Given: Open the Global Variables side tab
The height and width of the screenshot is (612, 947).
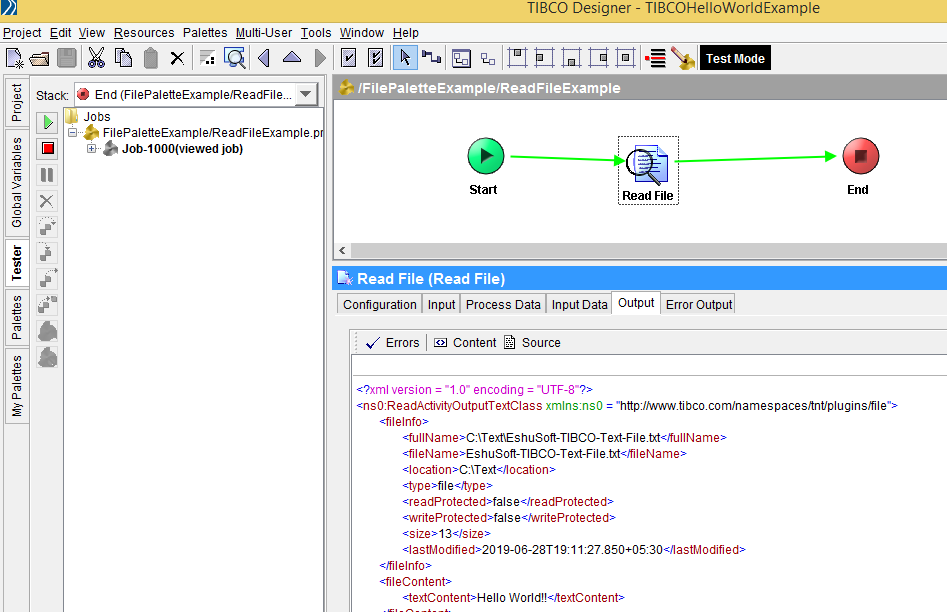Looking at the screenshot, I should (16, 182).
